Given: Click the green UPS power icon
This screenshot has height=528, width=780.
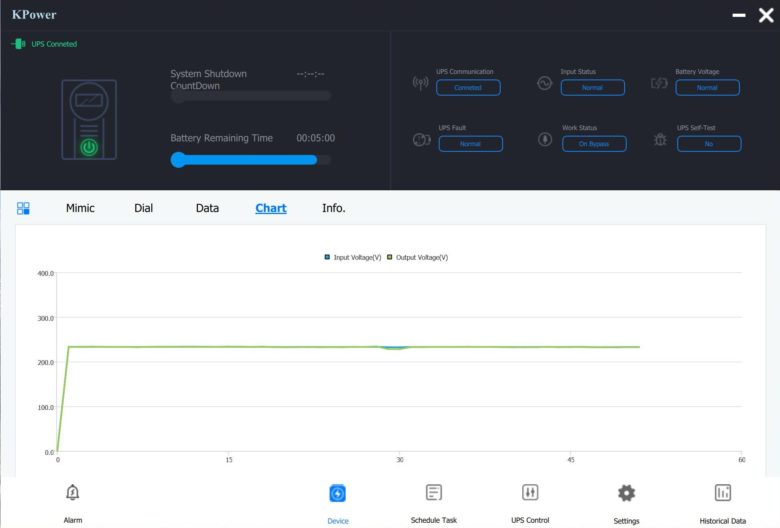Looking at the screenshot, I should click(x=89, y=147).
